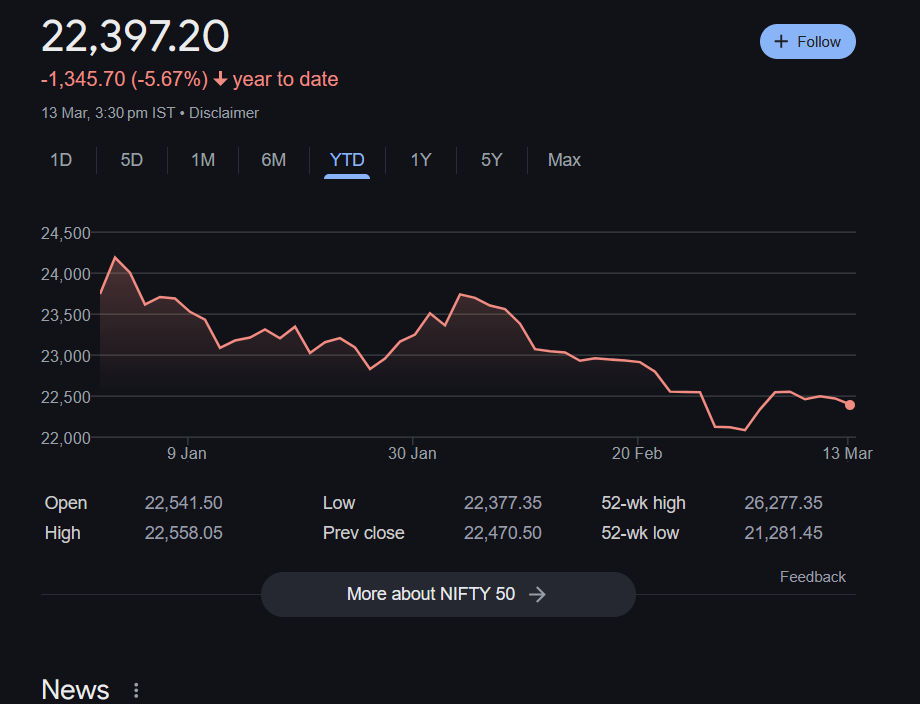View the 1Y chart range
Image resolution: width=920 pixels, height=704 pixels.
[421, 160]
